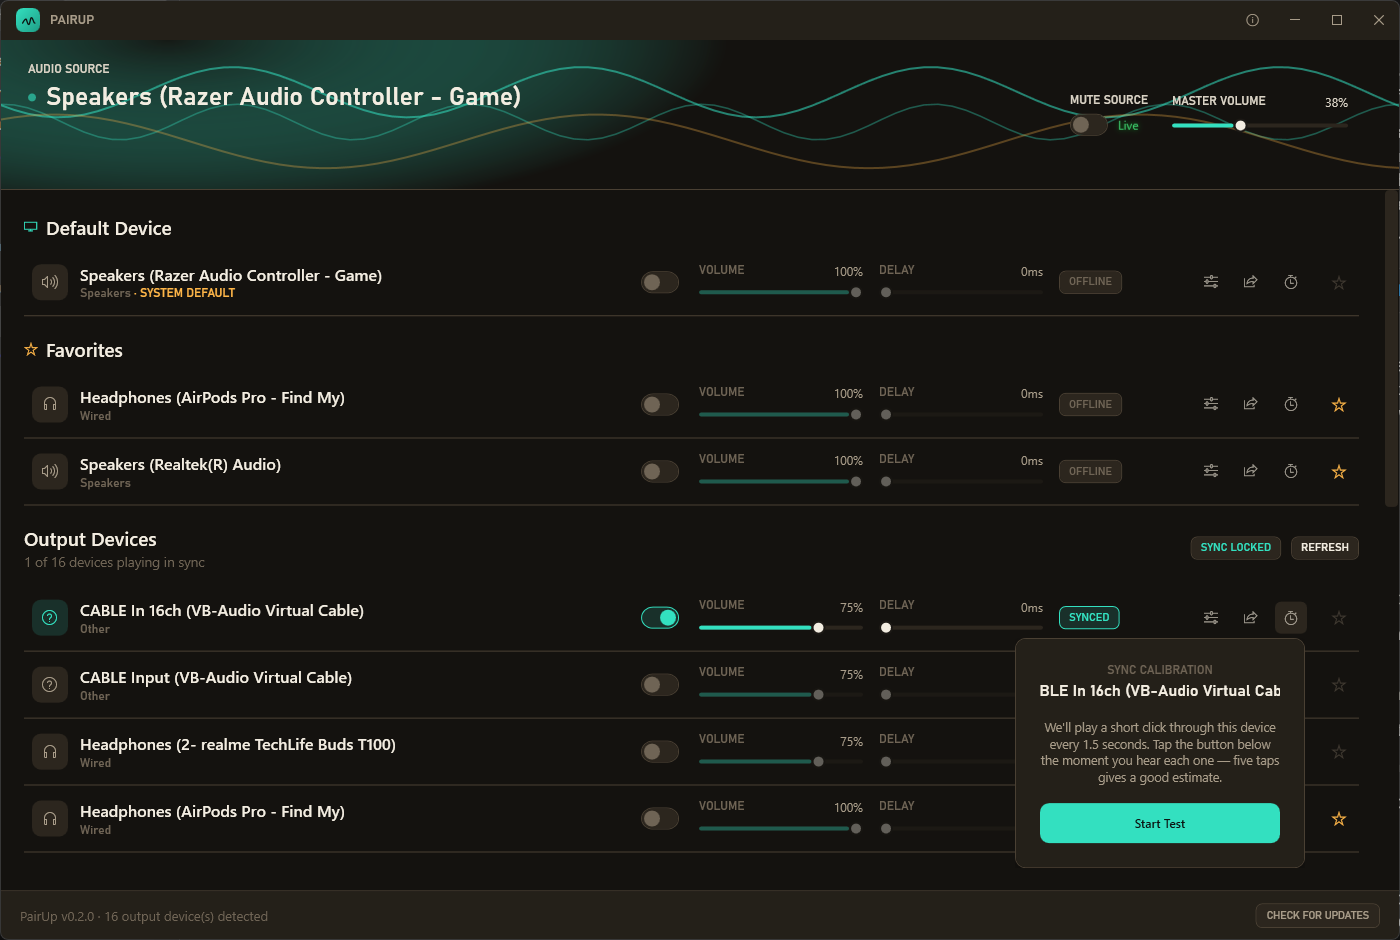The height and width of the screenshot is (940, 1400).
Task: Click the SYNCED badge on CABLE In 16ch
Action: (x=1089, y=618)
